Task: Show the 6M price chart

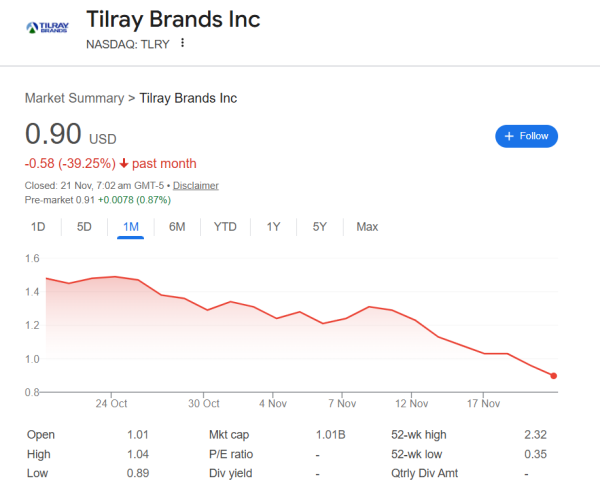Action: click(177, 227)
